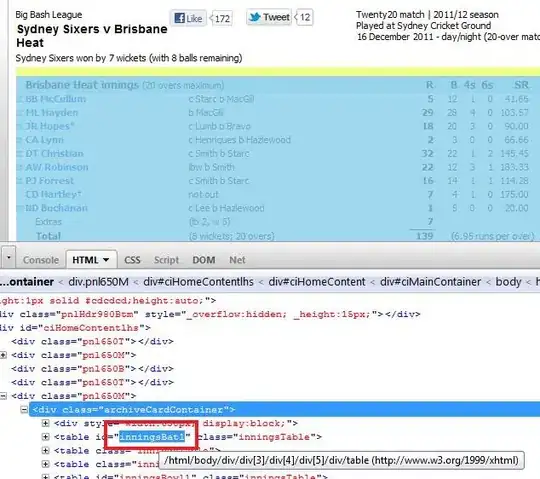Select the highlighted archiveCardContainer div line
The height and width of the screenshot is (479, 540).
(284, 409)
